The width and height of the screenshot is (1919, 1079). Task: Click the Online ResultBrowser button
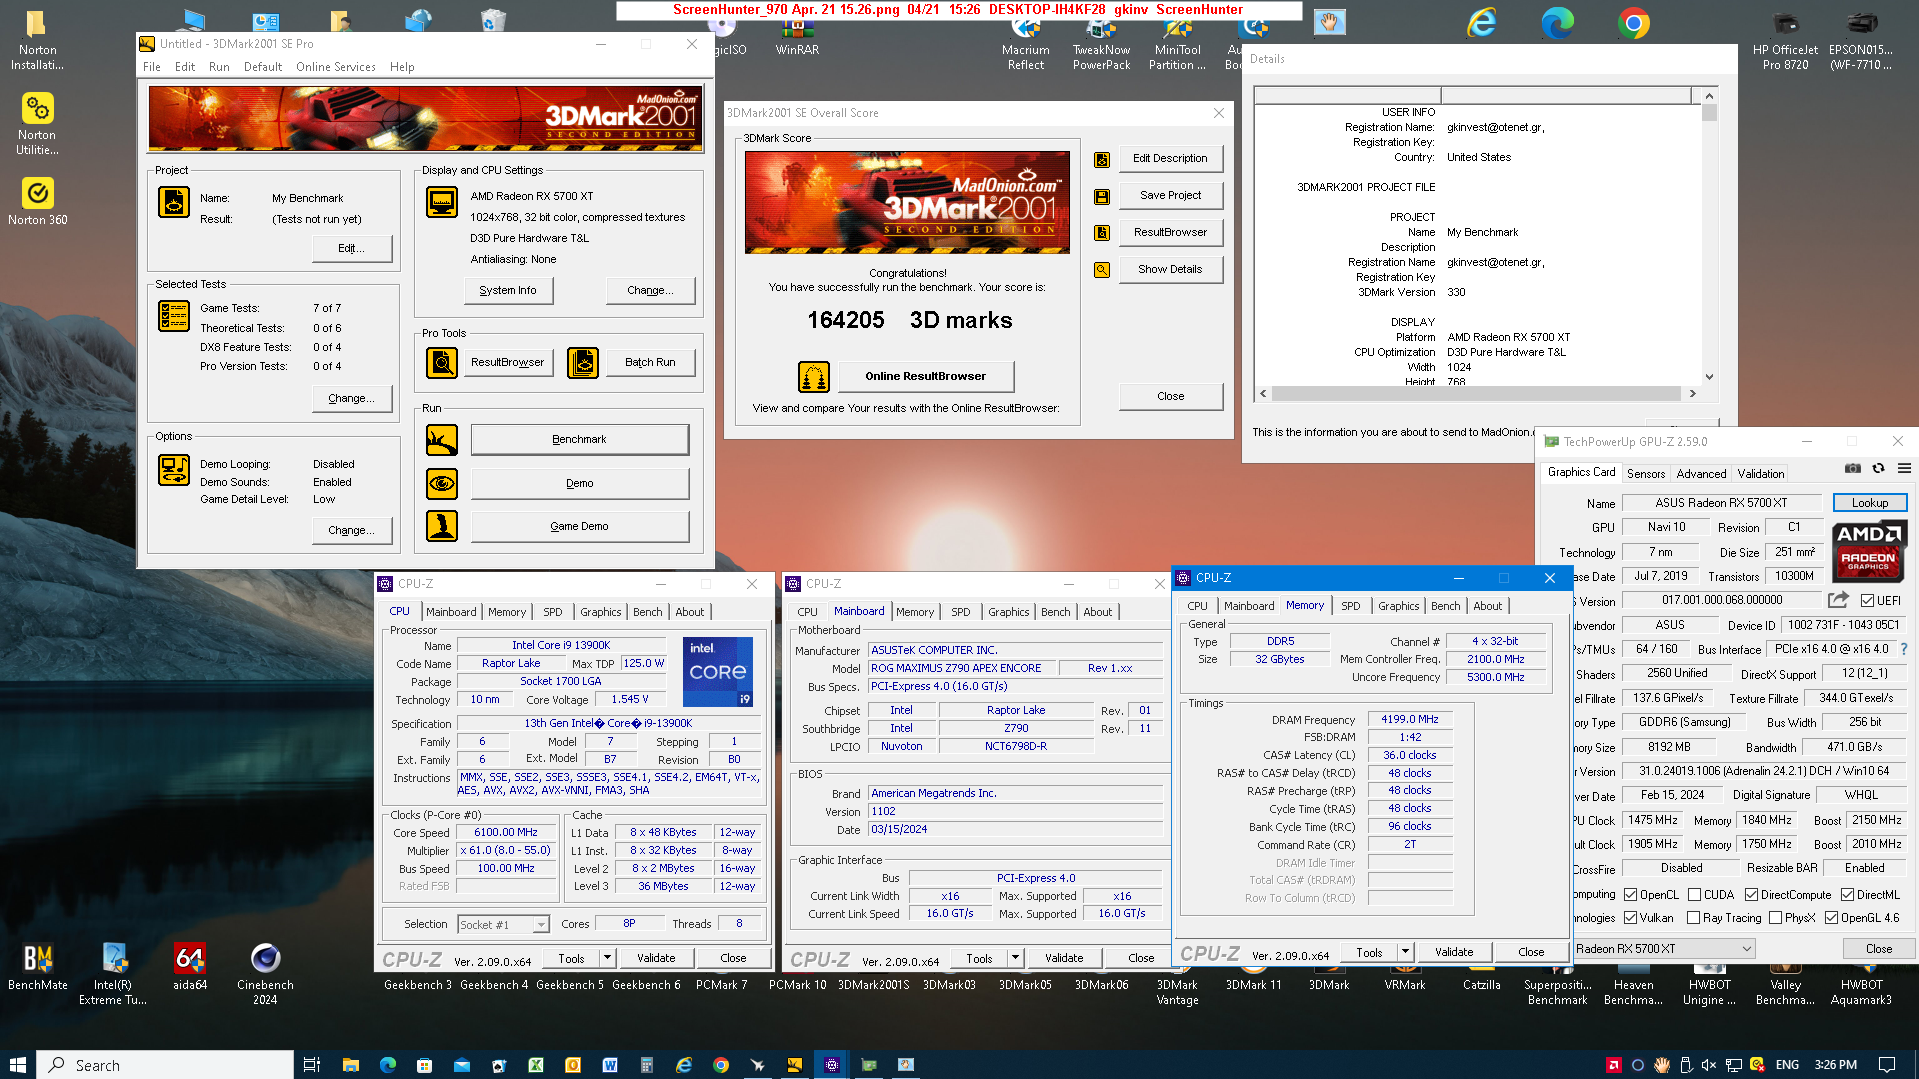click(x=925, y=376)
